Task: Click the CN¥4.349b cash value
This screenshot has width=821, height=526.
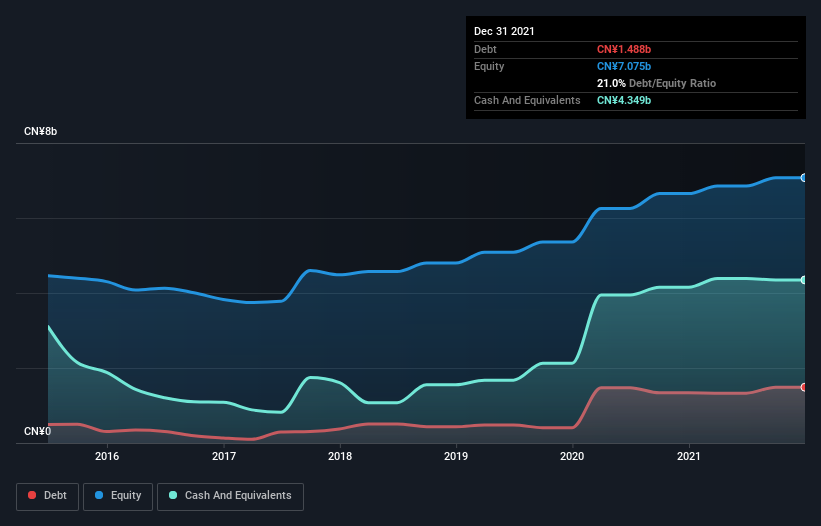Action: (624, 100)
